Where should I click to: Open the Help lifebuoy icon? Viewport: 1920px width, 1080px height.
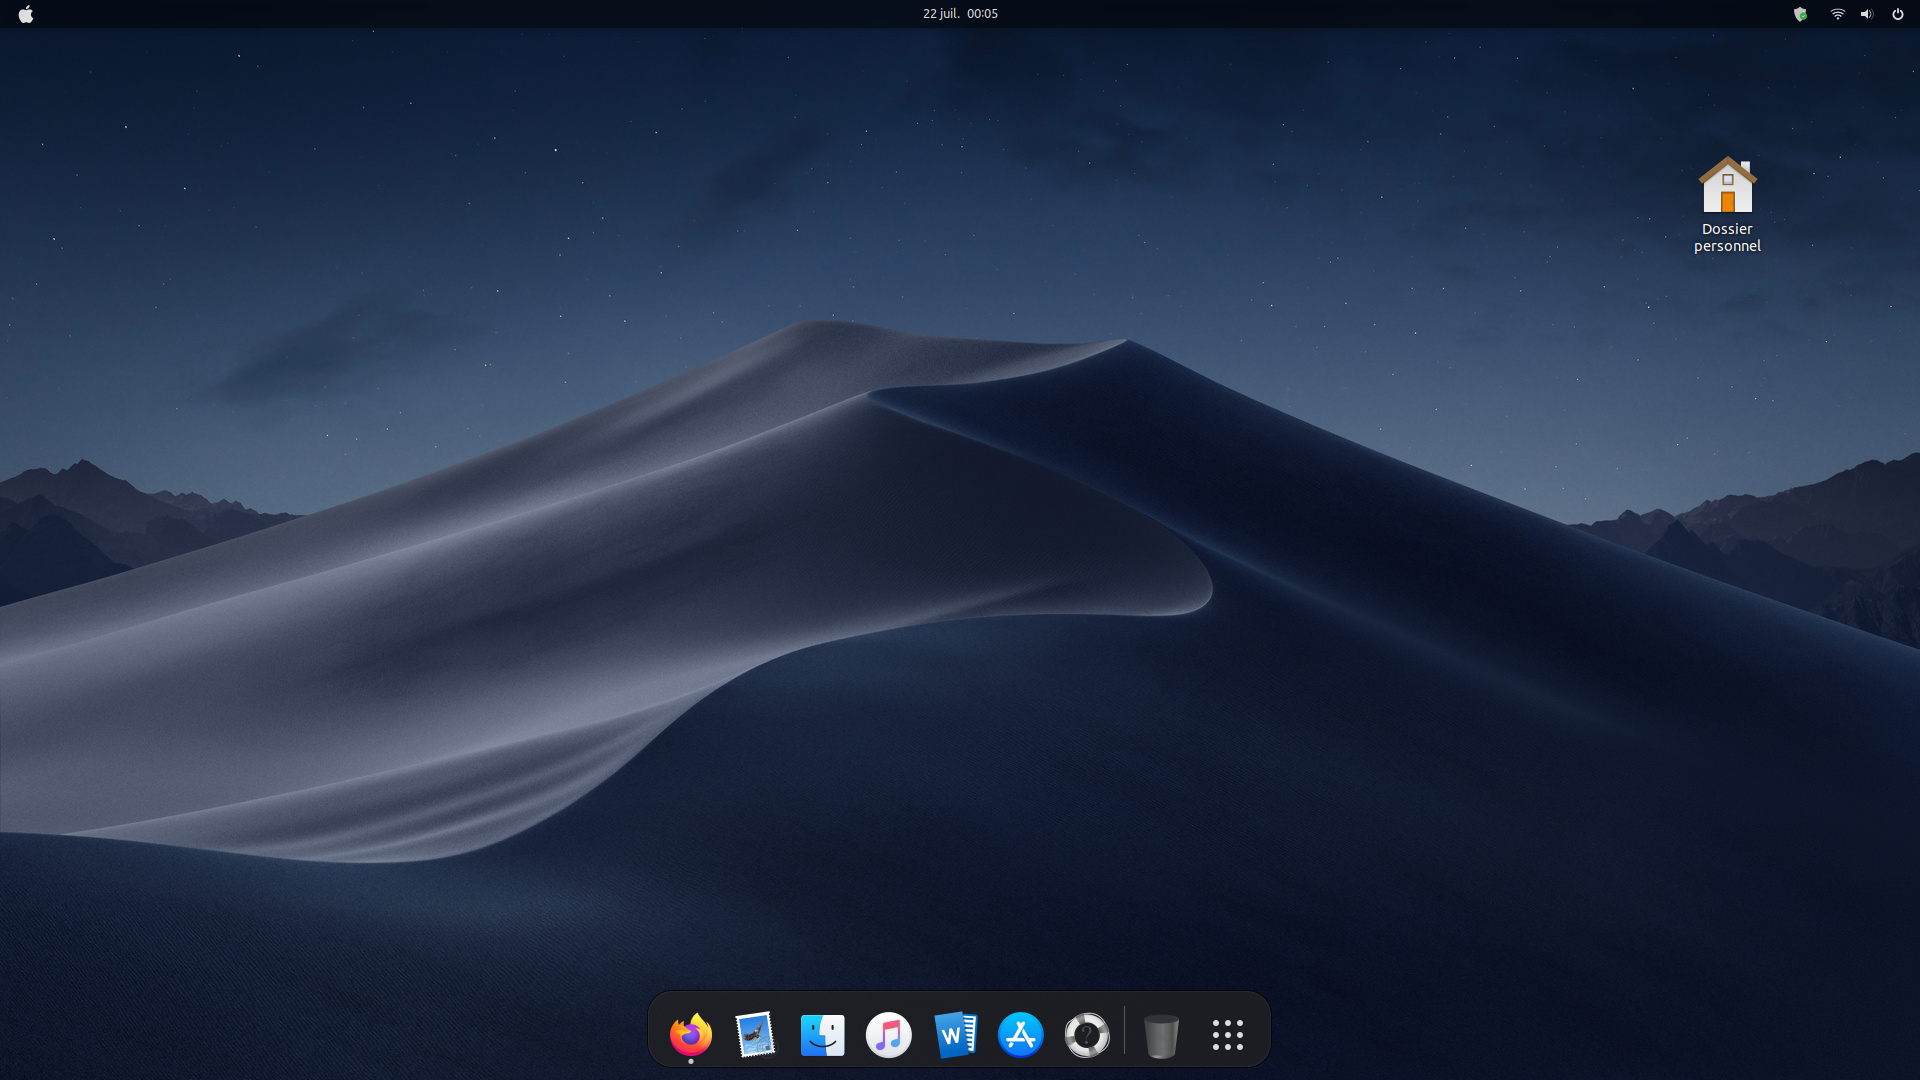click(1087, 1035)
